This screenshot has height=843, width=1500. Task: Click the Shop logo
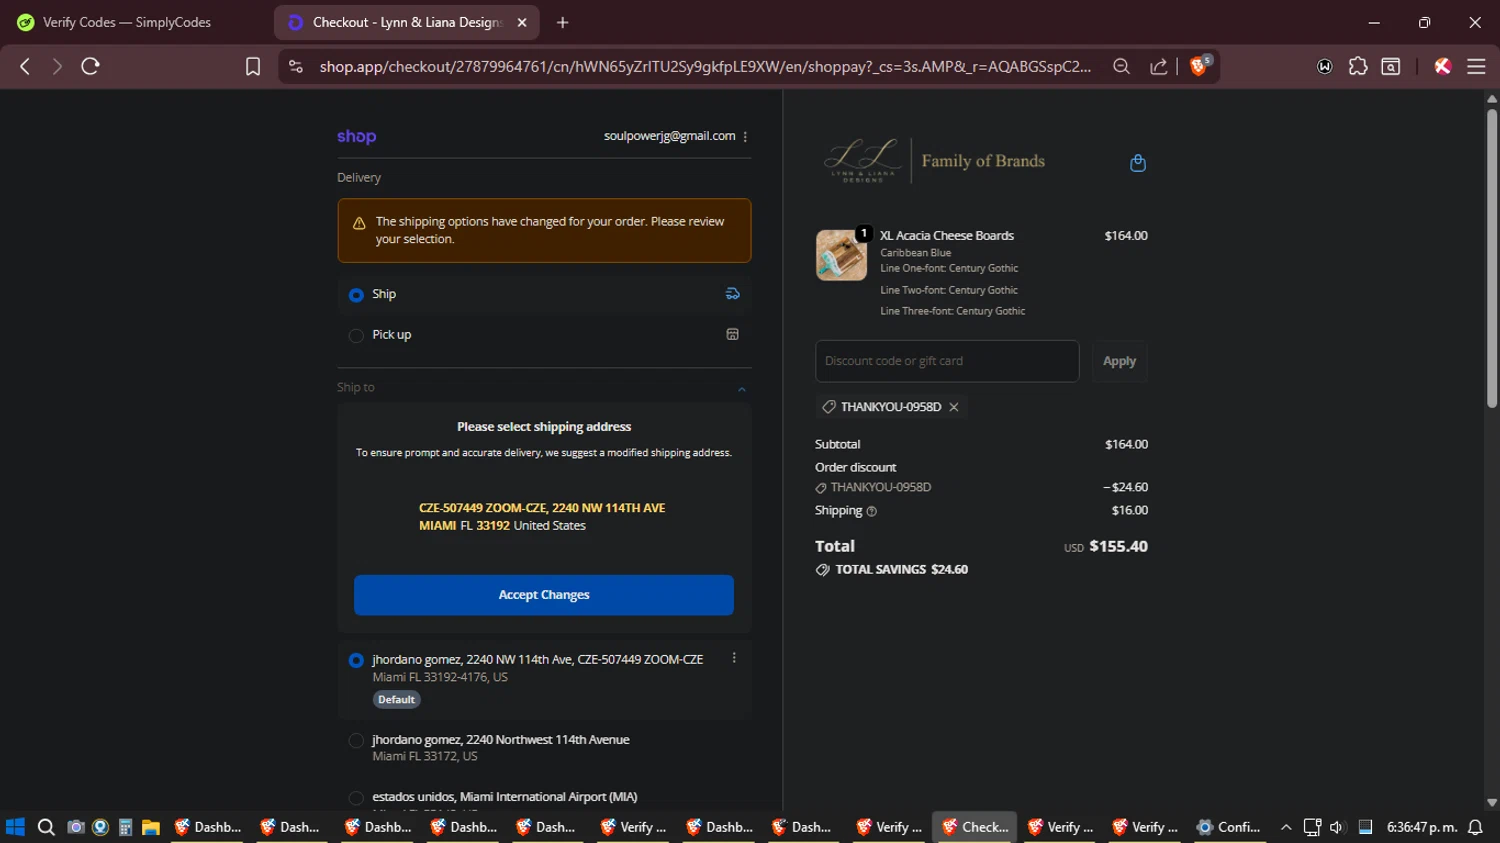pos(356,136)
